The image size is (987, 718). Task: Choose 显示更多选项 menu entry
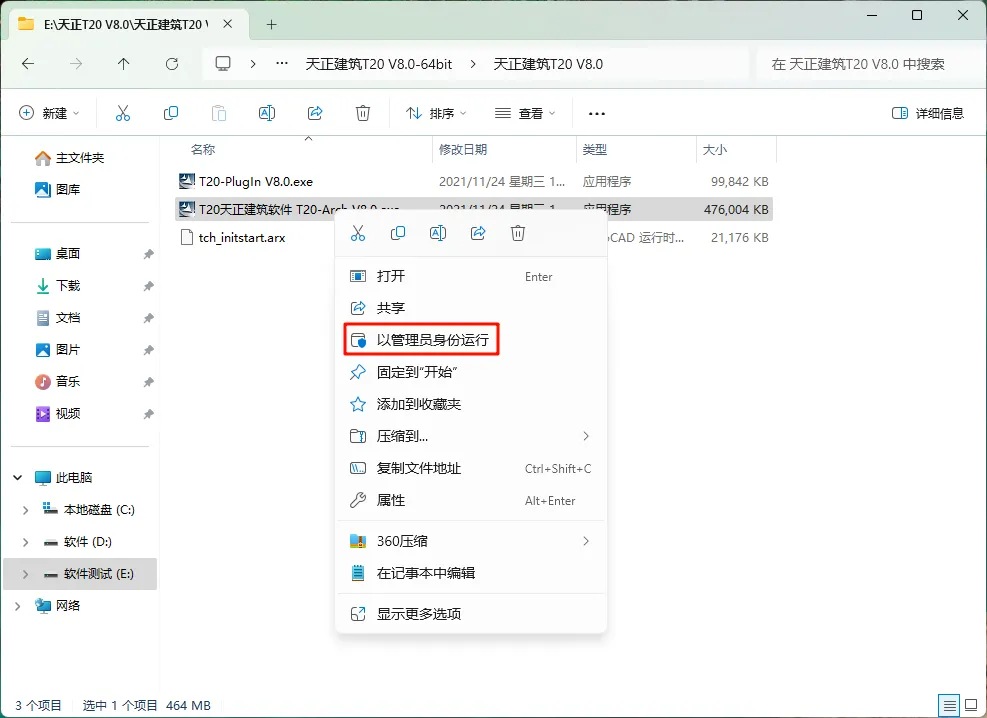[x=471, y=614]
